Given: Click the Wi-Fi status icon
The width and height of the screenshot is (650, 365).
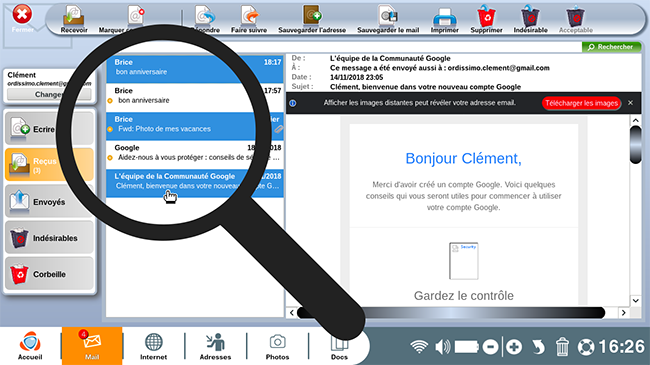Looking at the screenshot, I should coord(419,347).
